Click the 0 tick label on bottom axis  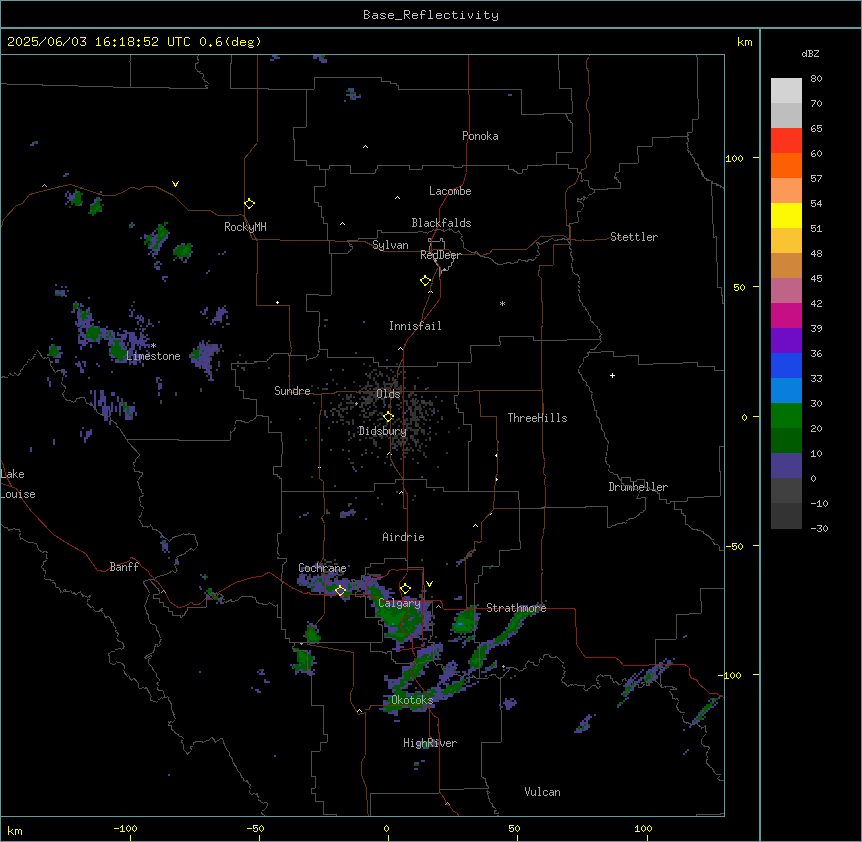(x=386, y=828)
